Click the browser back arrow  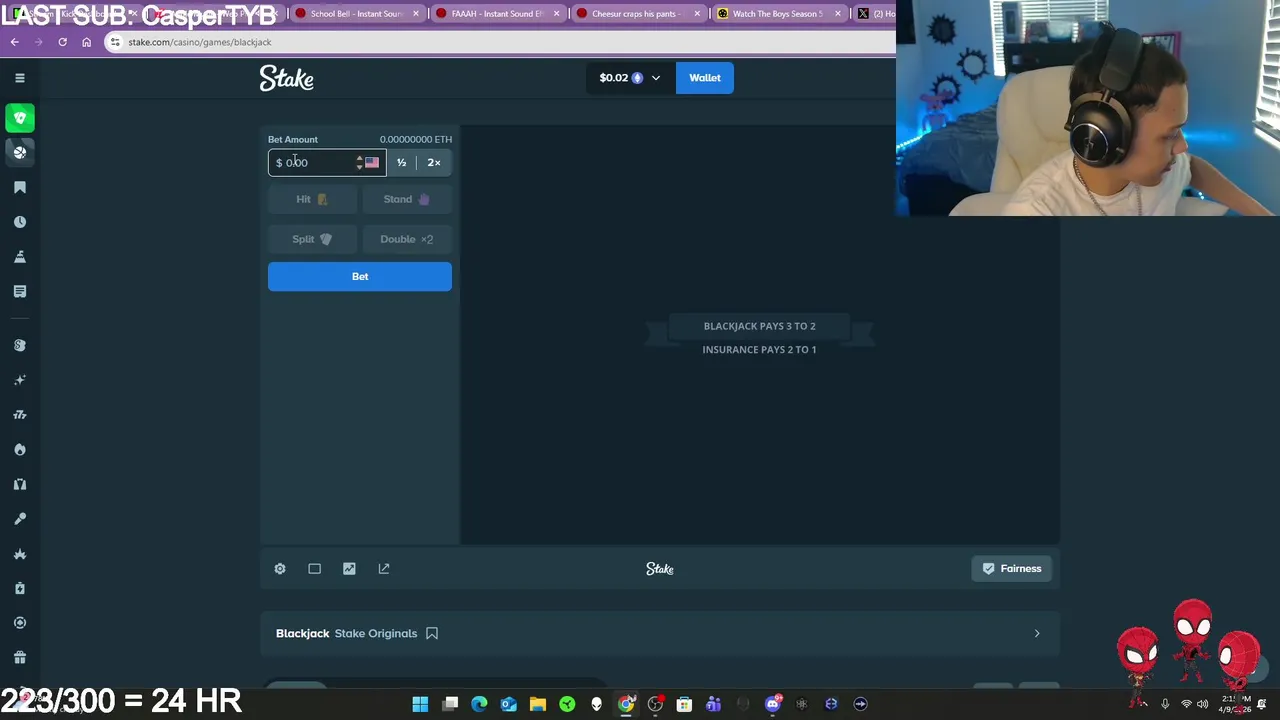click(x=14, y=42)
